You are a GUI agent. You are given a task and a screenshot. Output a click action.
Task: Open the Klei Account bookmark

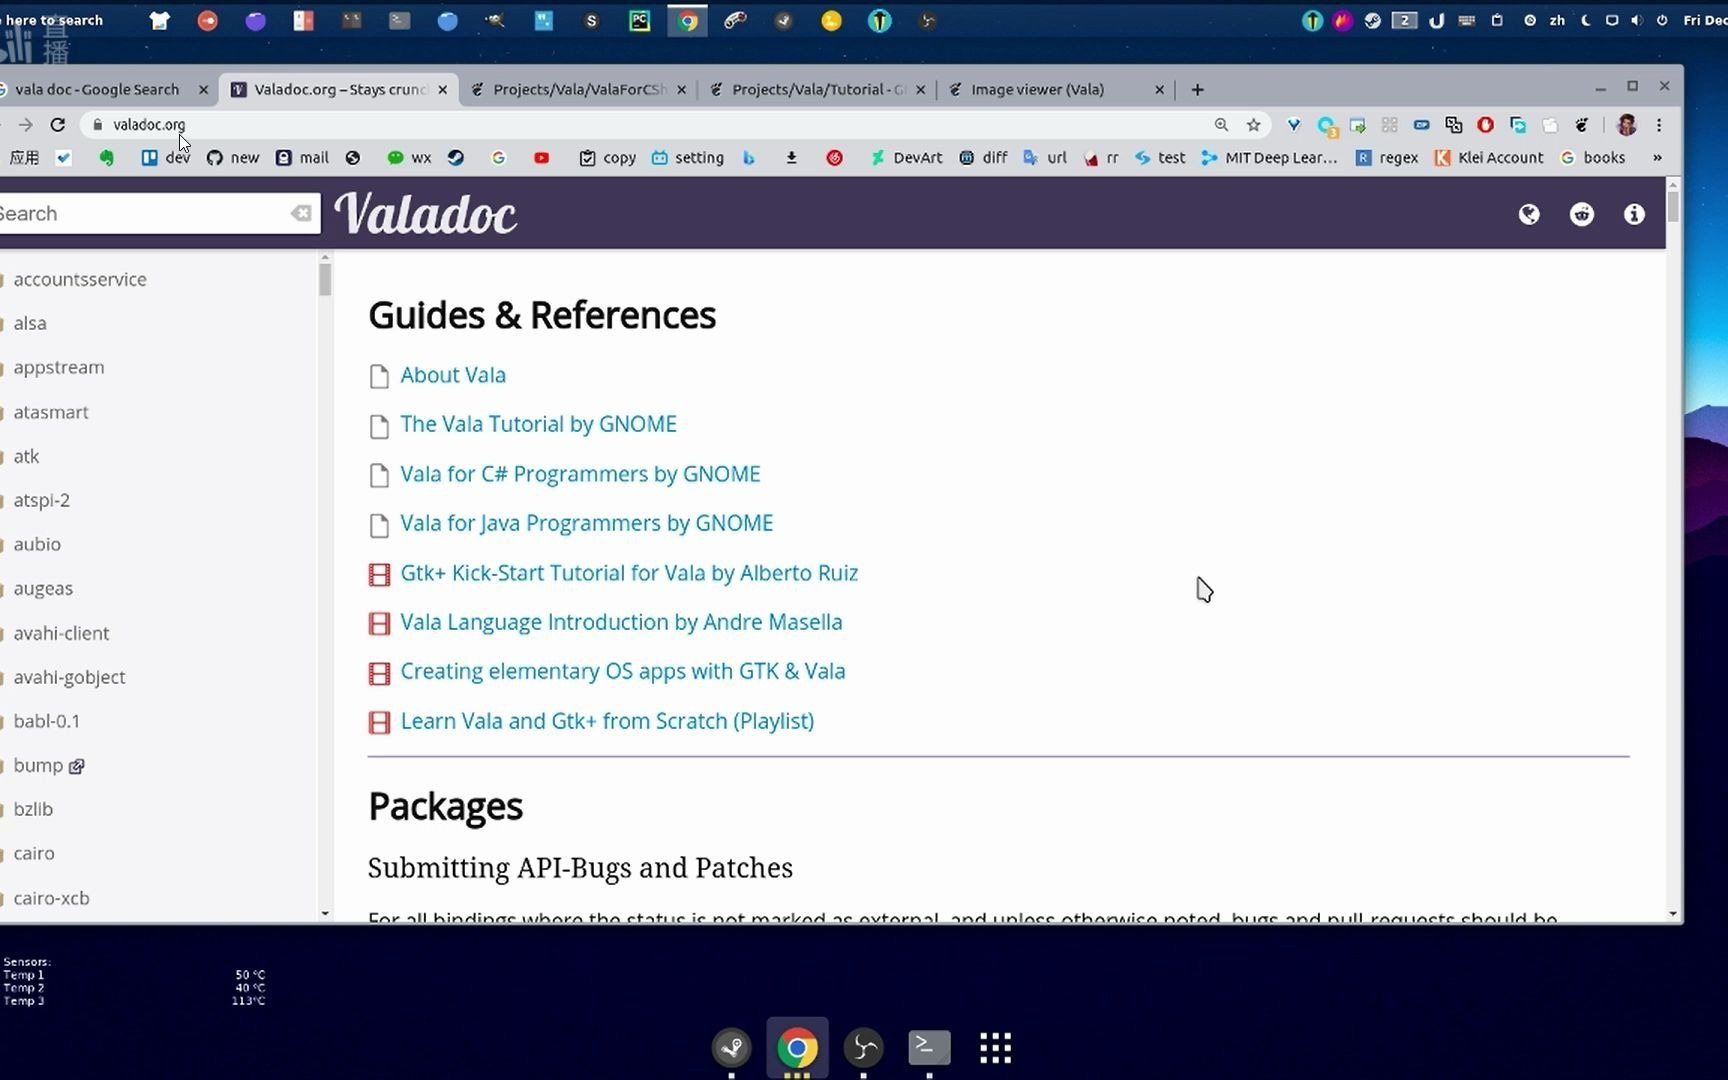click(1489, 158)
